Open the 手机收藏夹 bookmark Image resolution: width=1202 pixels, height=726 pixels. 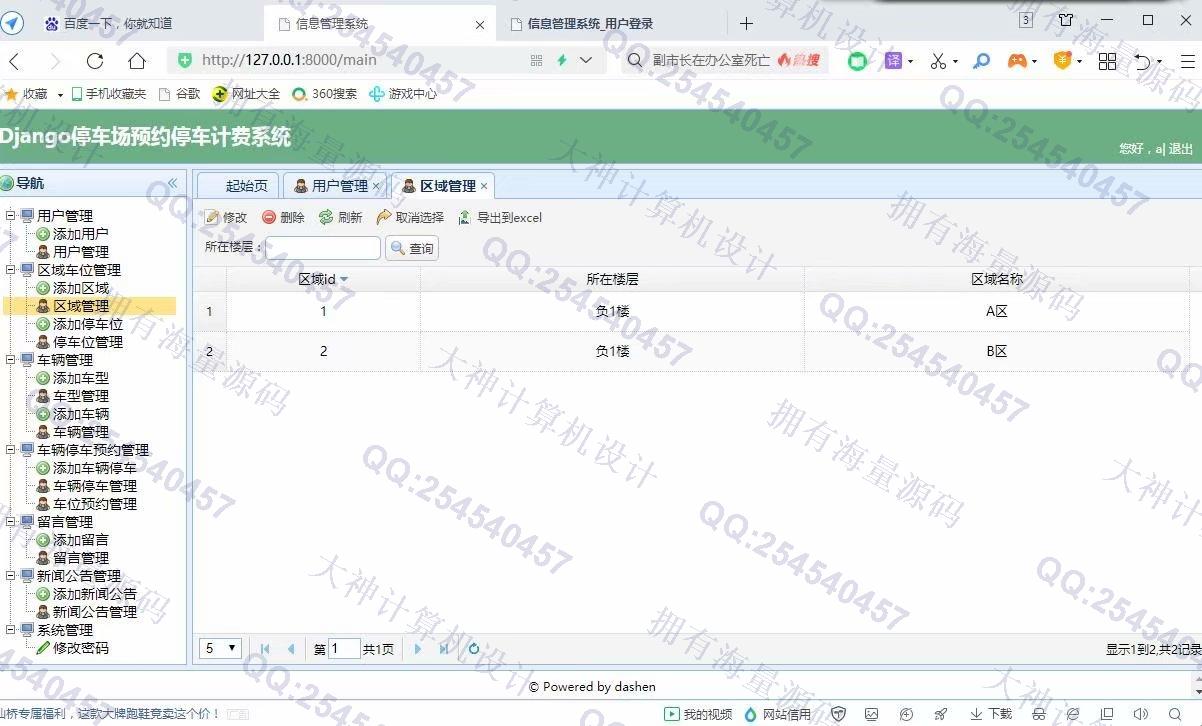point(108,94)
